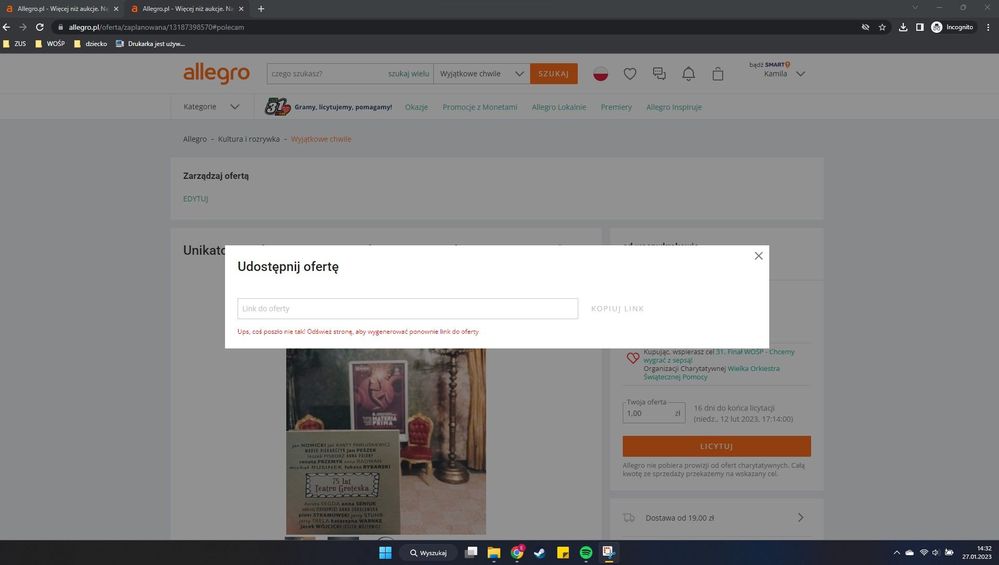Open the Premiery menu link
Screen dimensions: 999x565
(x=616, y=107)
